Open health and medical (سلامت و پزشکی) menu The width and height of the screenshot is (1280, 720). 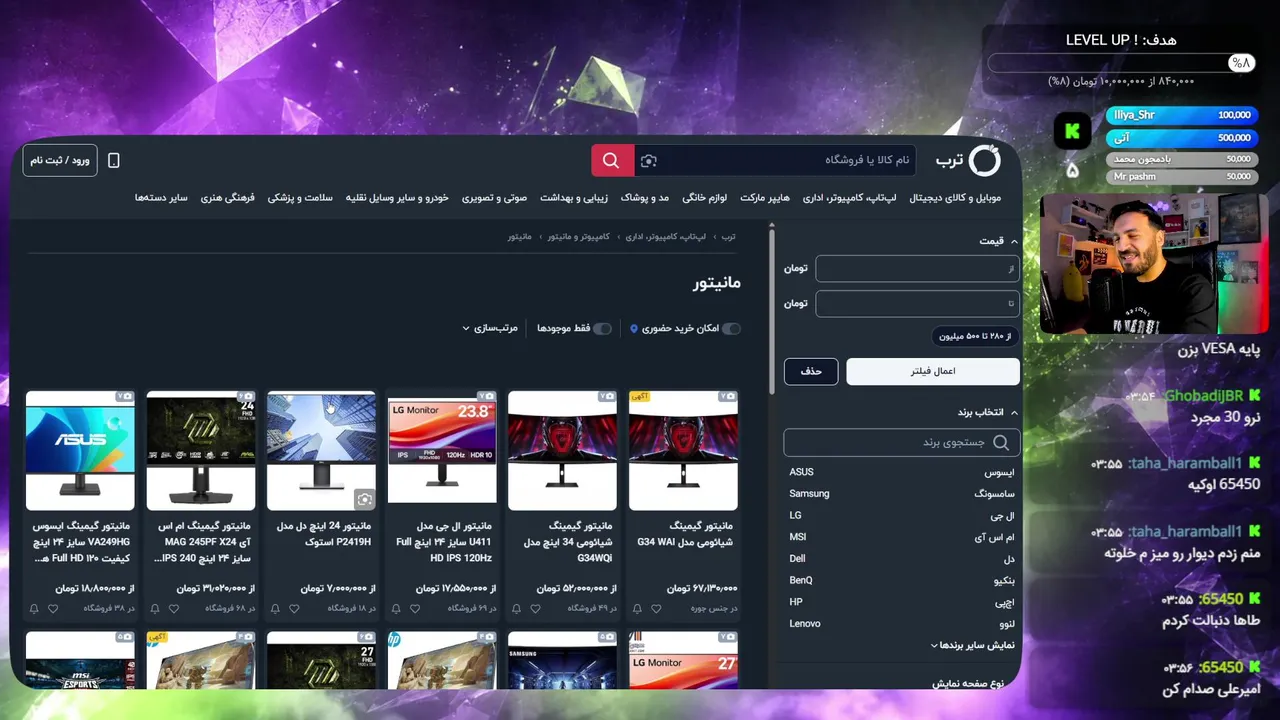(x=300, y=198)
